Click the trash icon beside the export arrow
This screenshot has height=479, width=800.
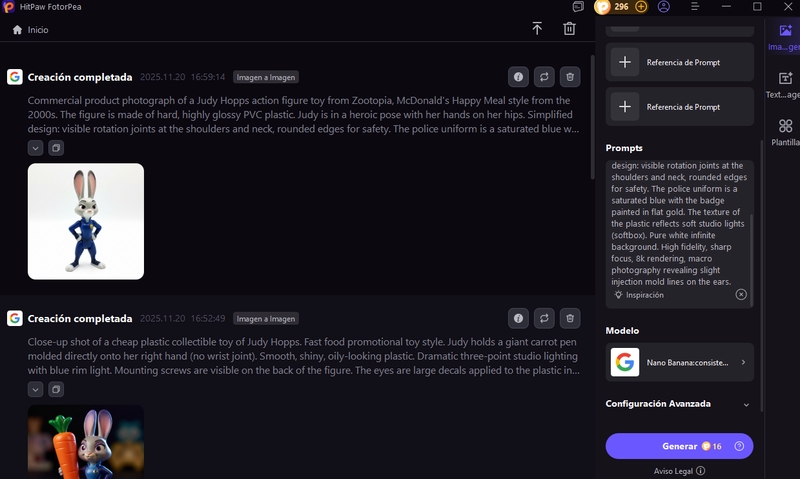tap(569, 29)
